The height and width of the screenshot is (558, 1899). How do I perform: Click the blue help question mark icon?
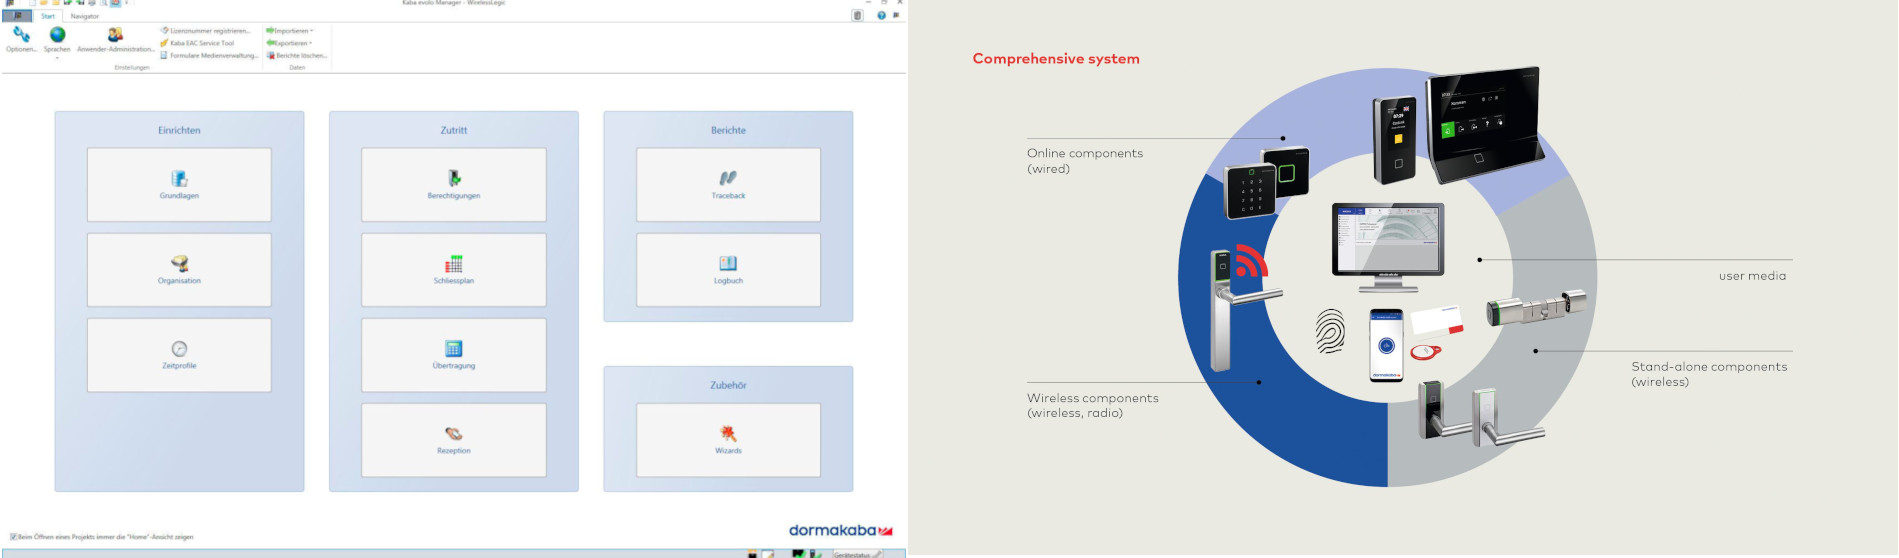pyautogui.click(x=881, y=15)
